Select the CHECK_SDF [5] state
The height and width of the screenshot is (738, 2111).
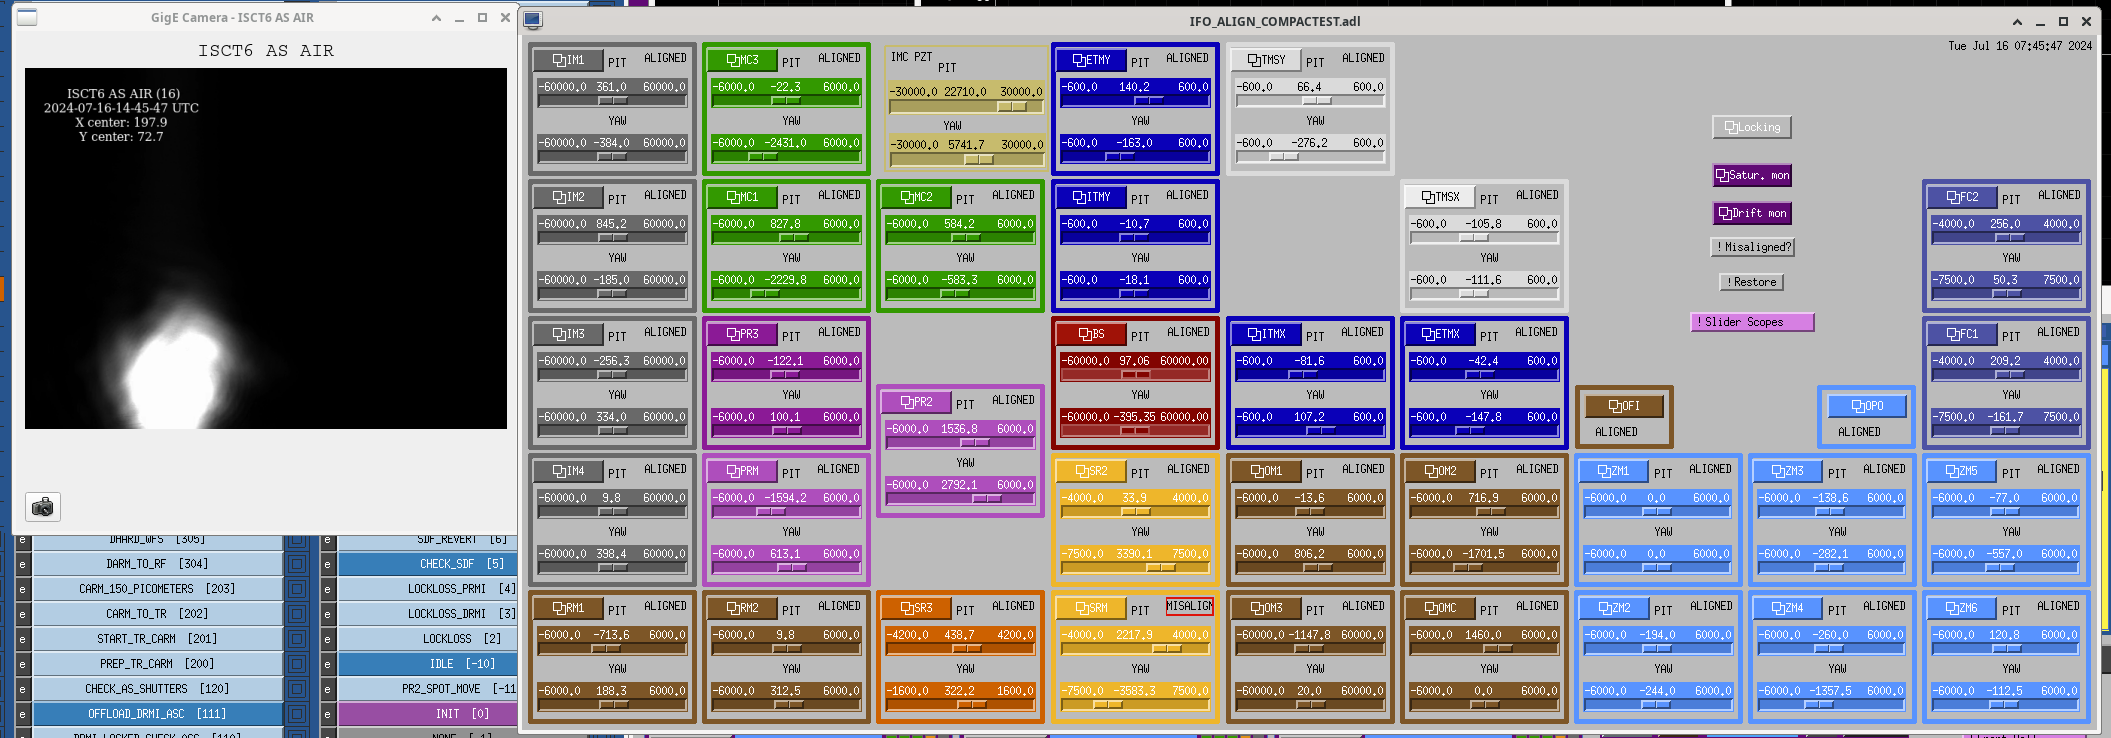point(428,564)
